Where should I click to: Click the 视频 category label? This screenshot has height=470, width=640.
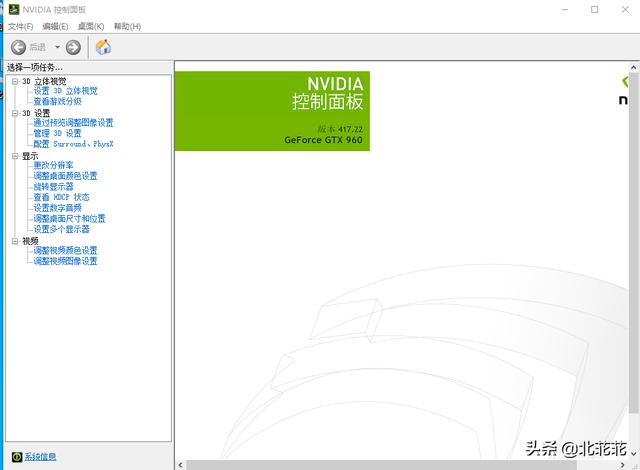pyautogui.click(x=30, y=241)
